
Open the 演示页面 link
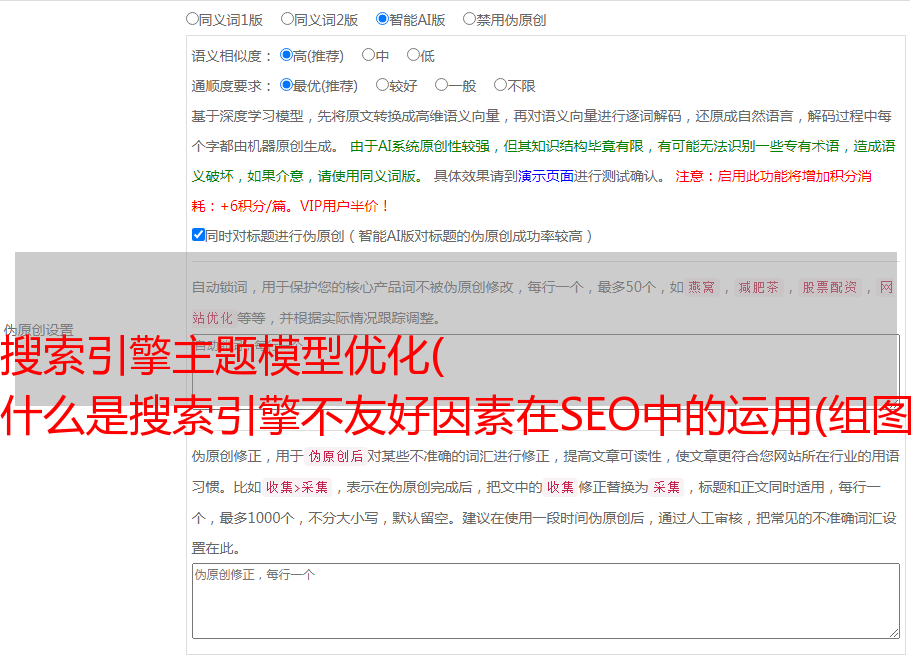pos(545,176)
